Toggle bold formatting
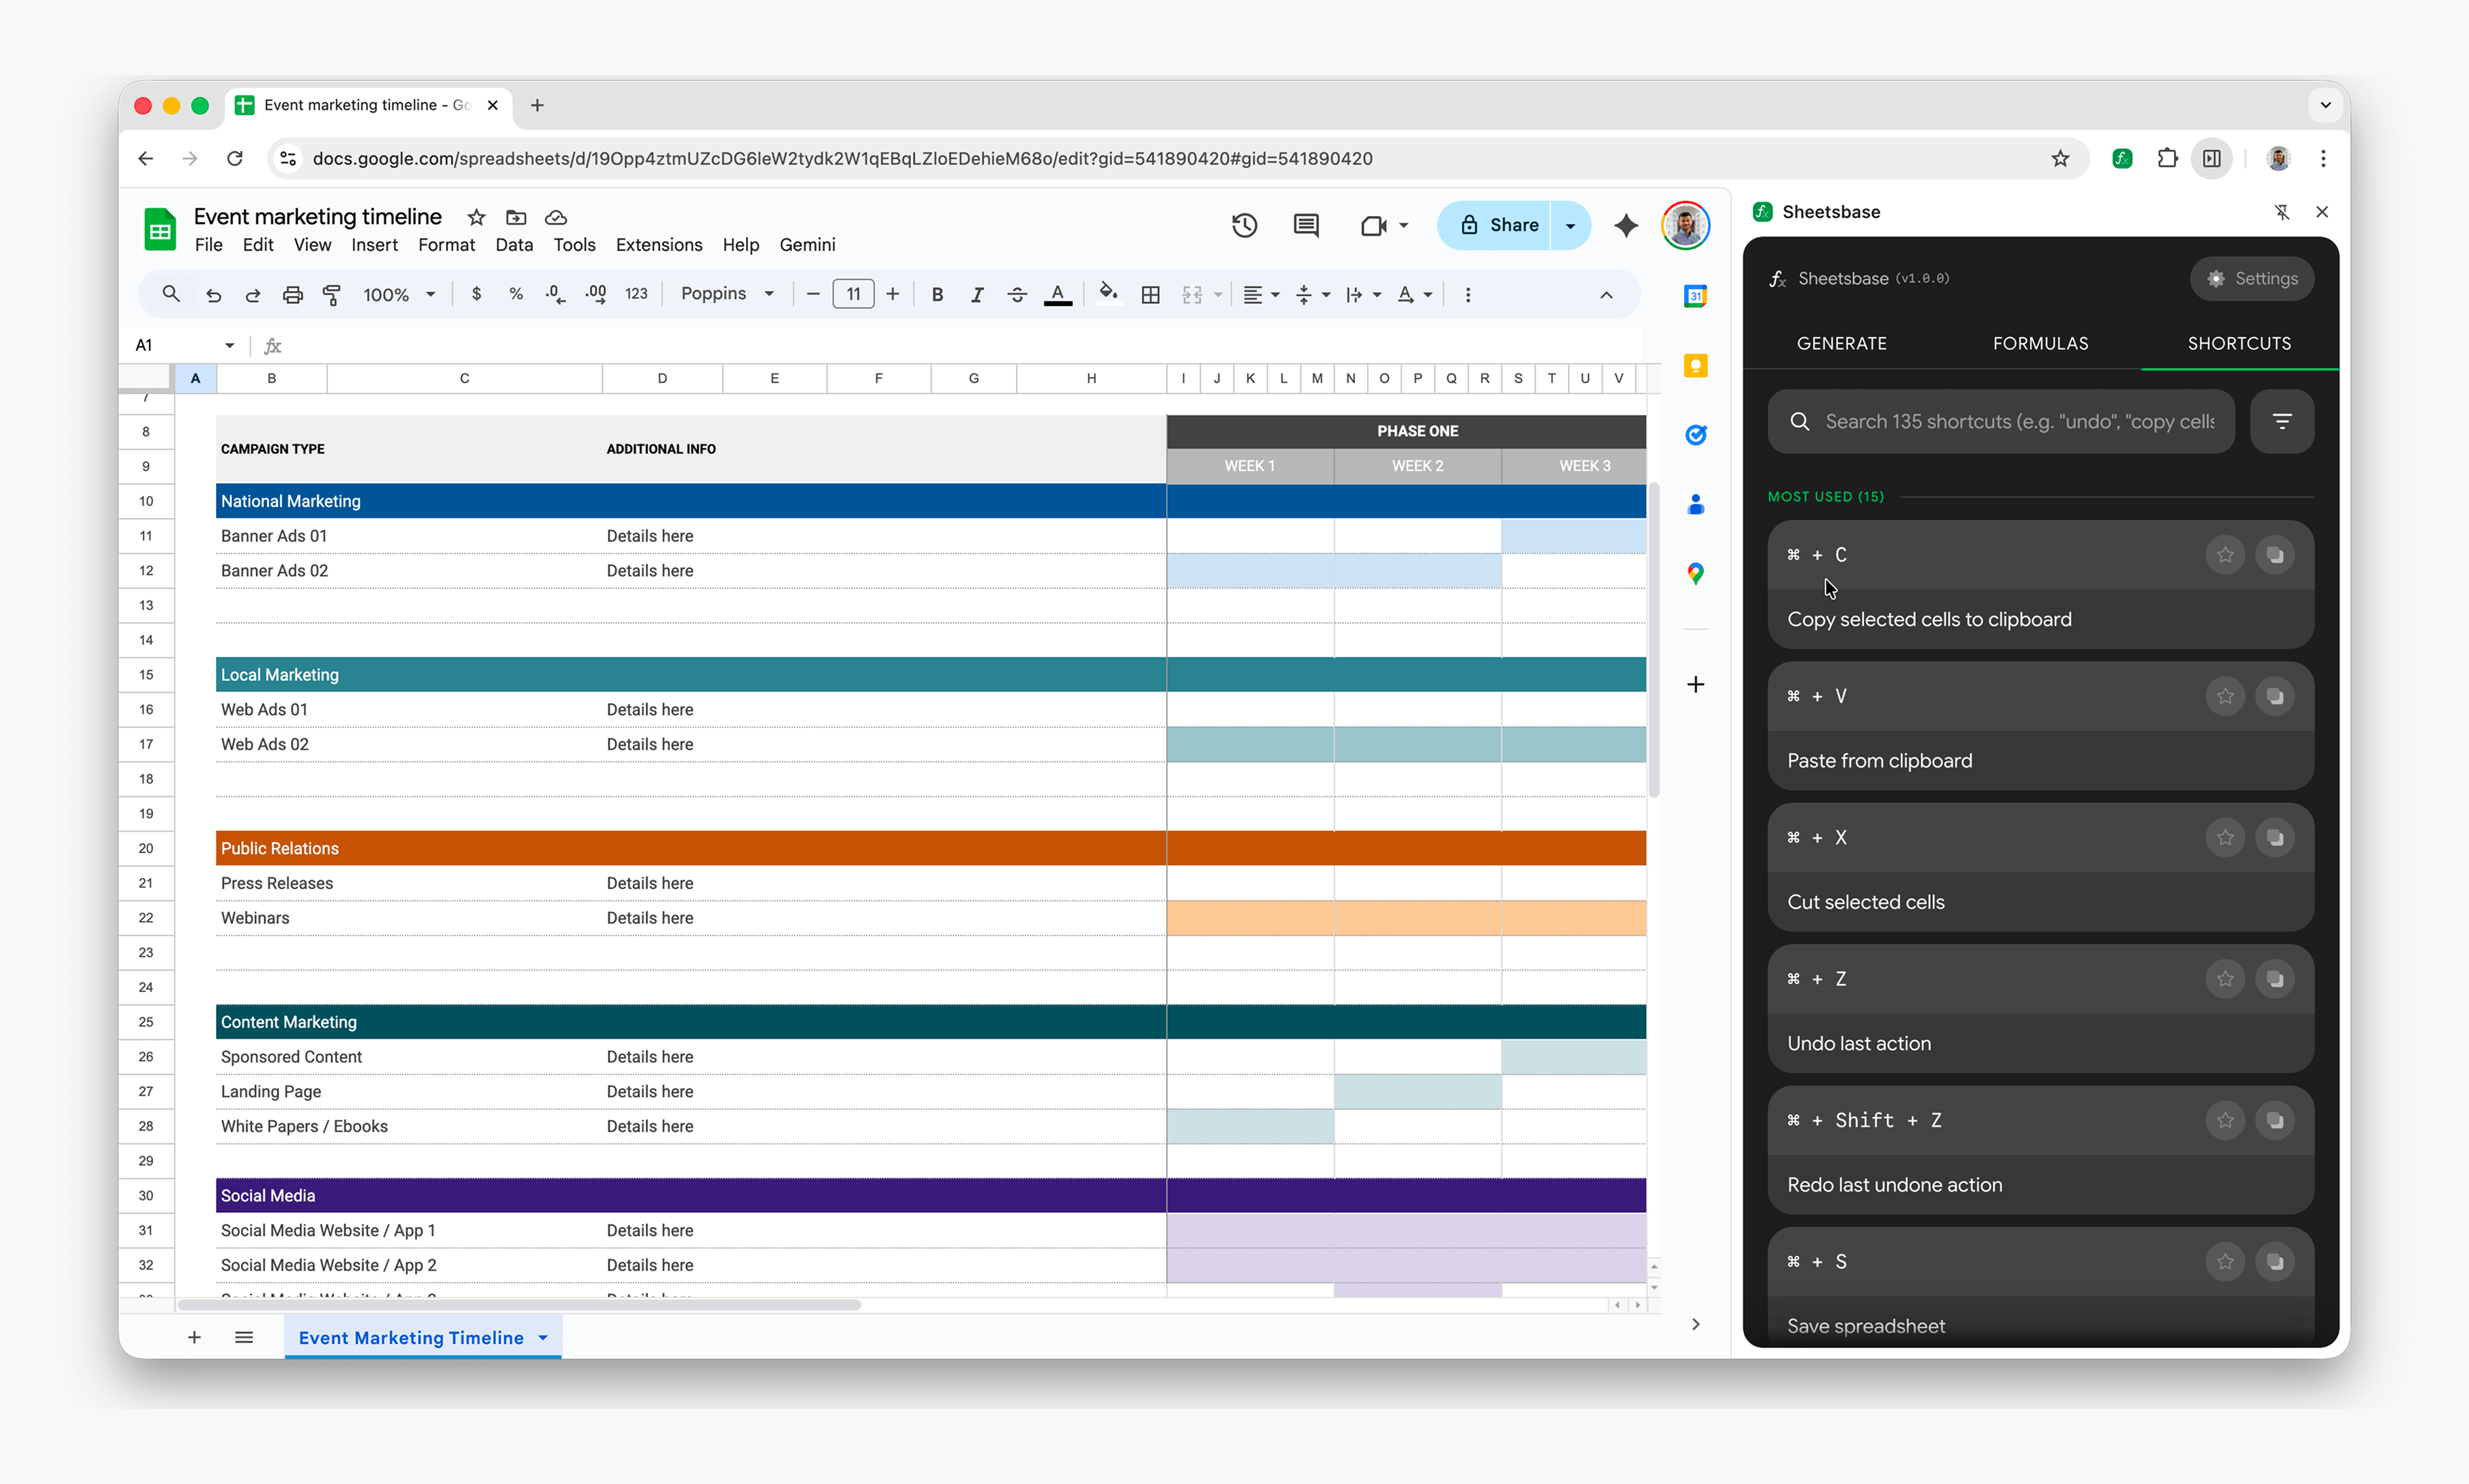This screenshot has height=1484, width=2469. click(x=937, y=294)
